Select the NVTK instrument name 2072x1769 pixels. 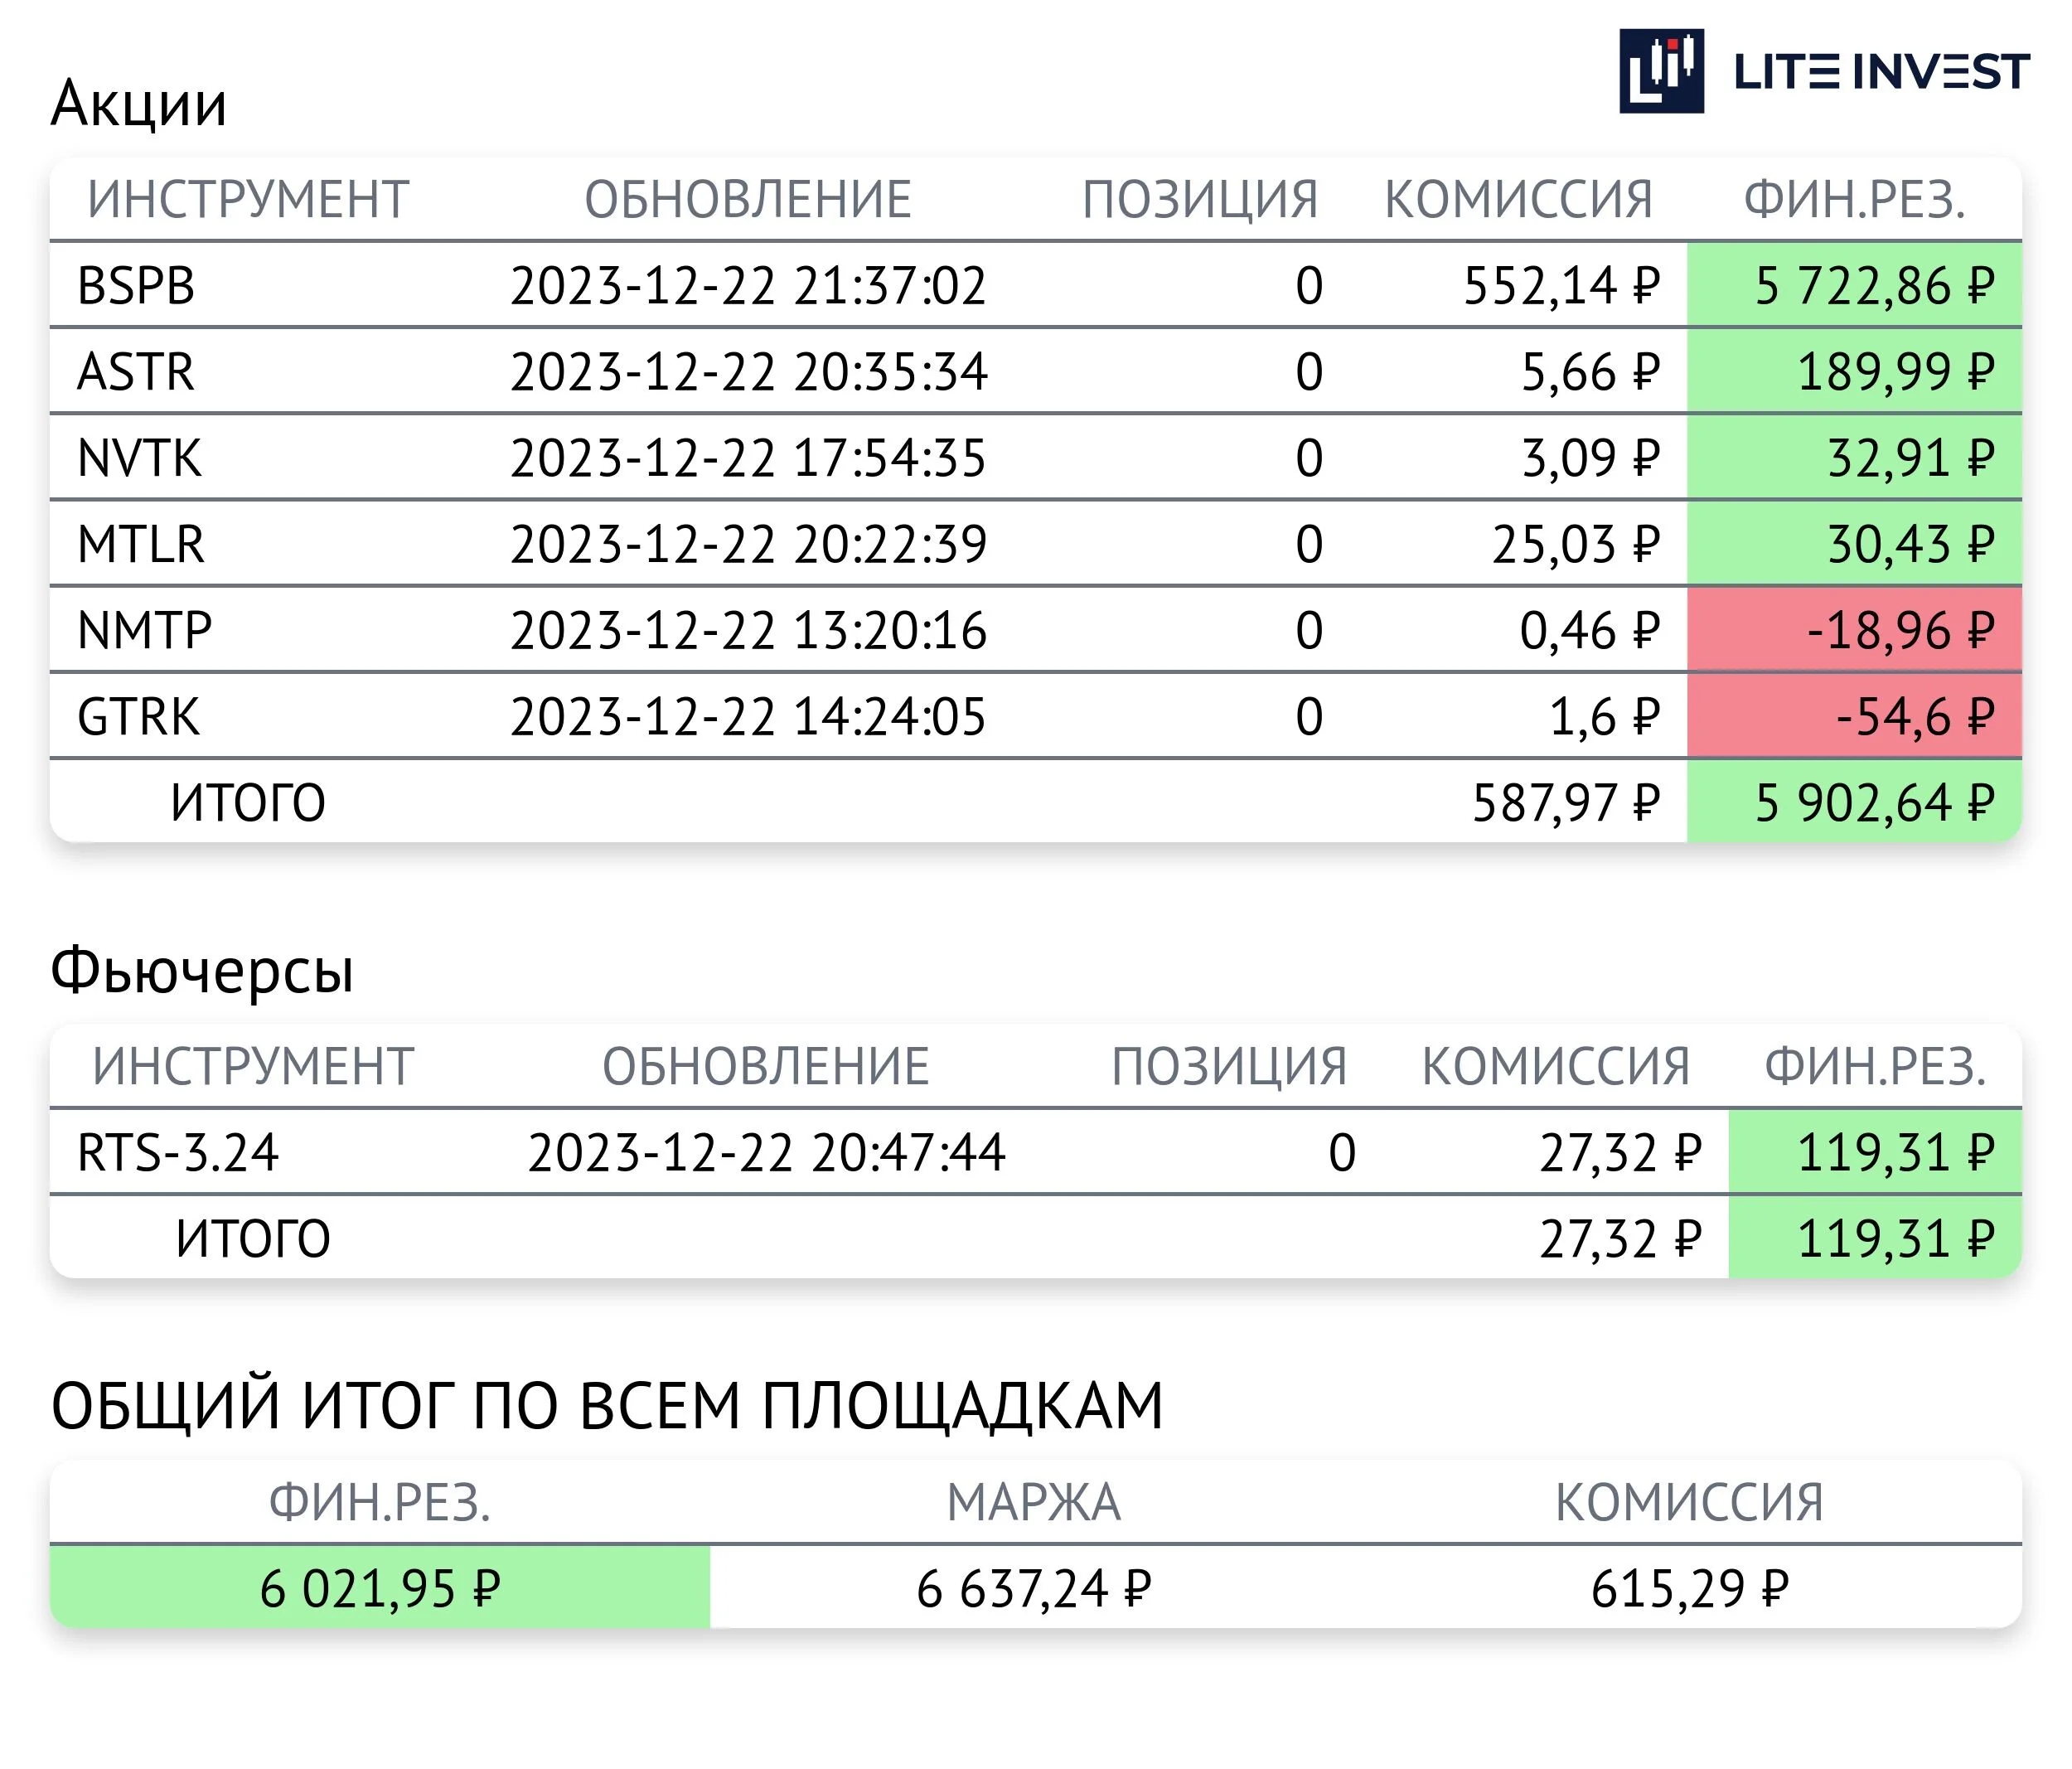(139, 458)
